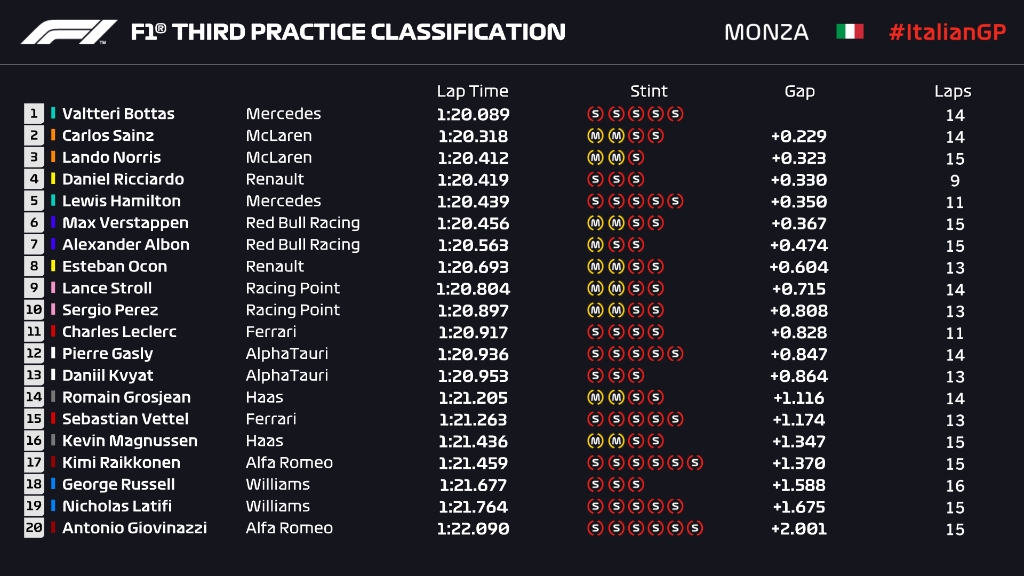Image resolution: width=1024 pixels, height=576 pixels.
Task: Click the Gap column header
Action: click(799, 91)
